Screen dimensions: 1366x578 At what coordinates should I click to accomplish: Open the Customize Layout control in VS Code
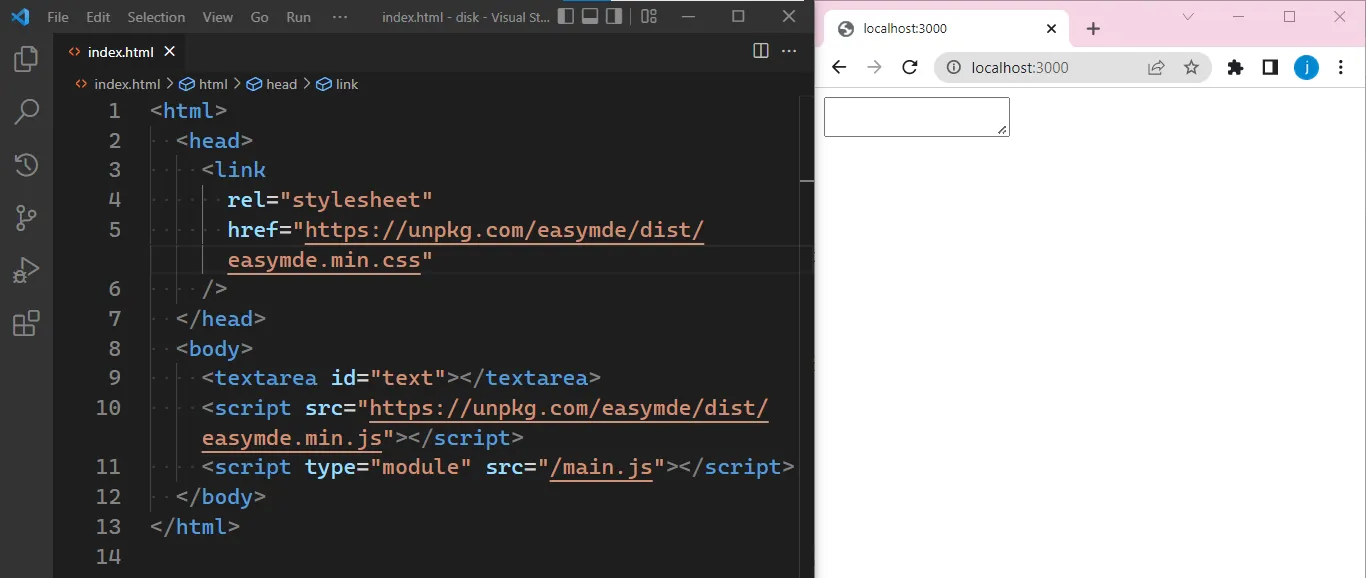tap(649, 16)
